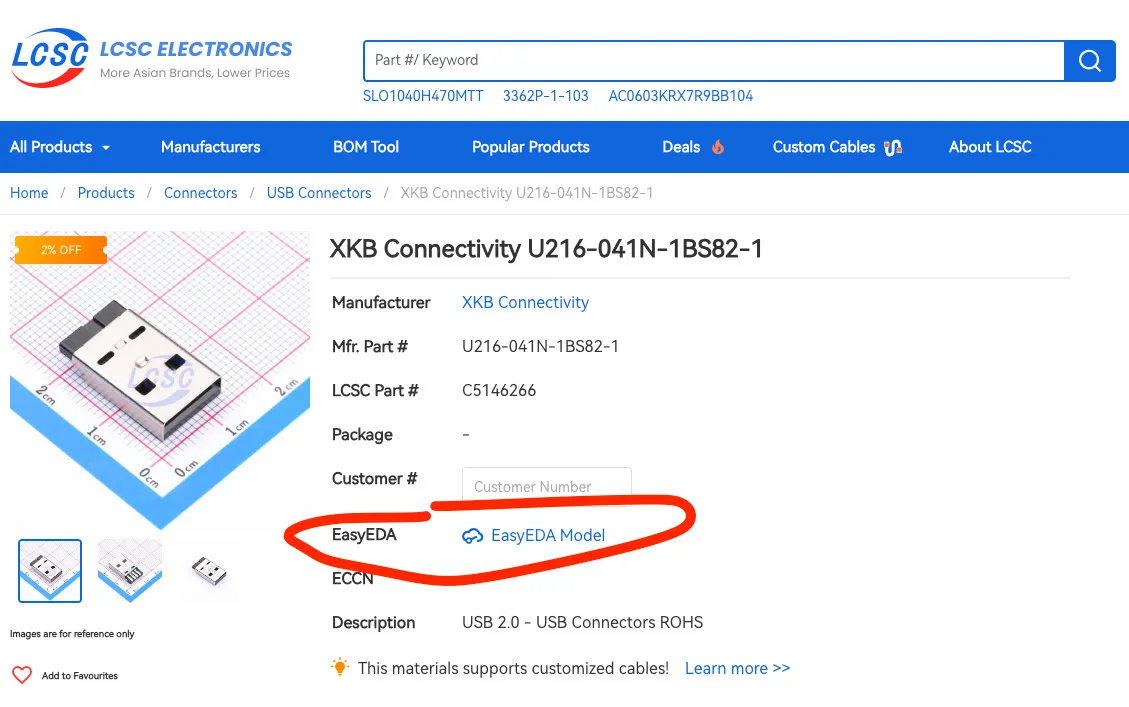1129x707 pixels.
Task: Open the Manufacturers menu item
Action: click(x=210, y=147)
